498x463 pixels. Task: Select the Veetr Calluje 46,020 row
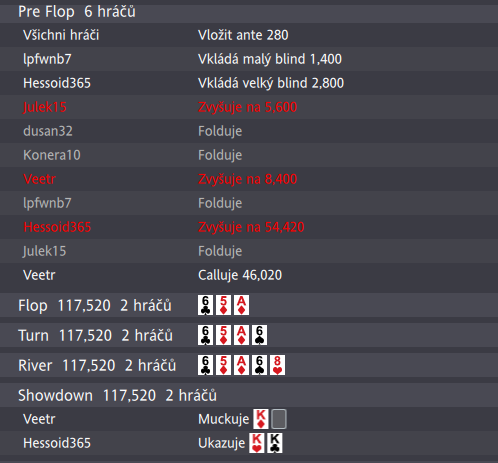pyautogui.click(x=249, y=275)
